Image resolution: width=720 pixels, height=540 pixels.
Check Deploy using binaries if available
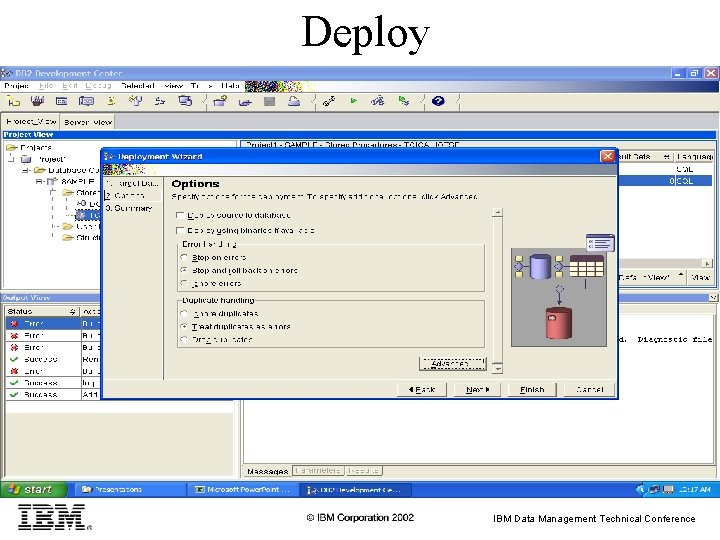[180, 230]
